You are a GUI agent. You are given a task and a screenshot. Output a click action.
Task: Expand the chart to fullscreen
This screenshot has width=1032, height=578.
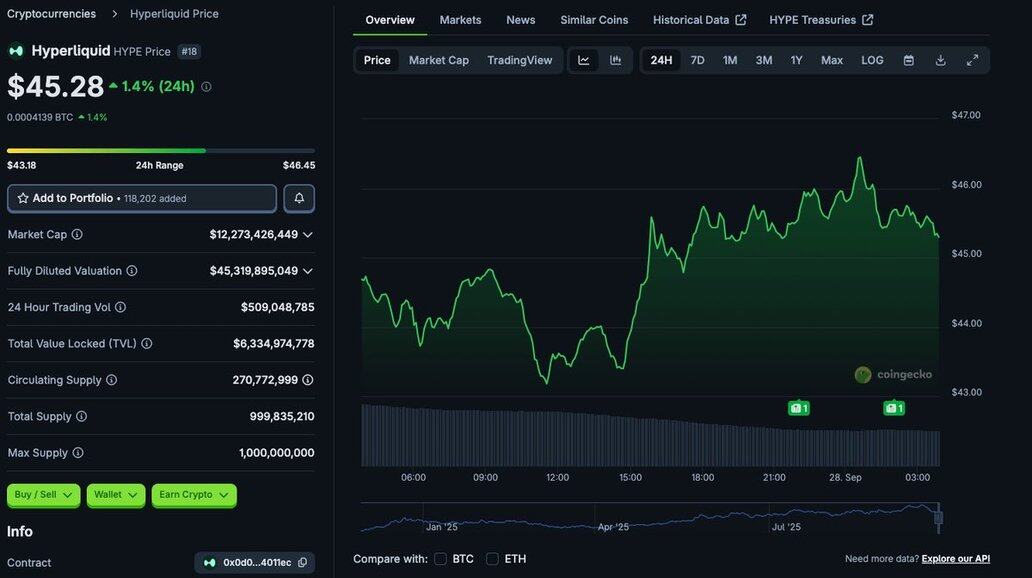[x=972, y=60]
